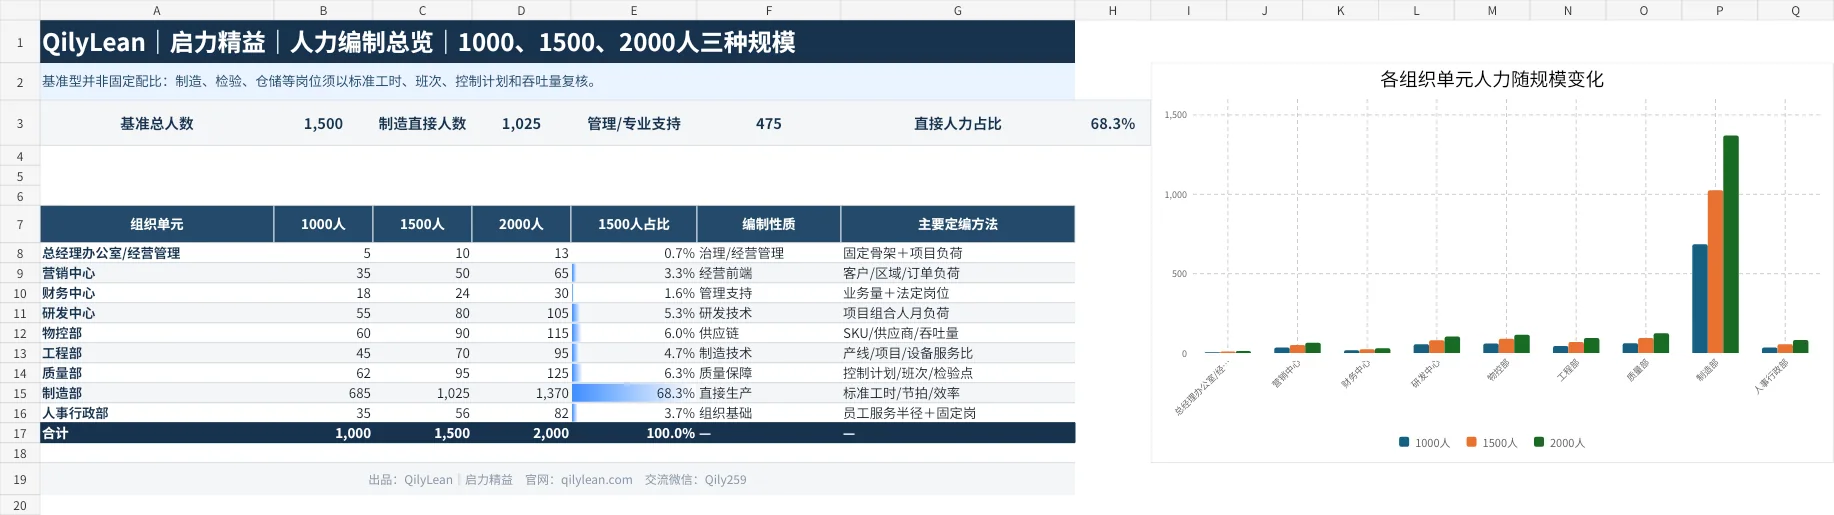The height and width of the screenshot is (515, 1834).
Task: Click the '1500人' legend swatch
Action: tap(1471, 442)
